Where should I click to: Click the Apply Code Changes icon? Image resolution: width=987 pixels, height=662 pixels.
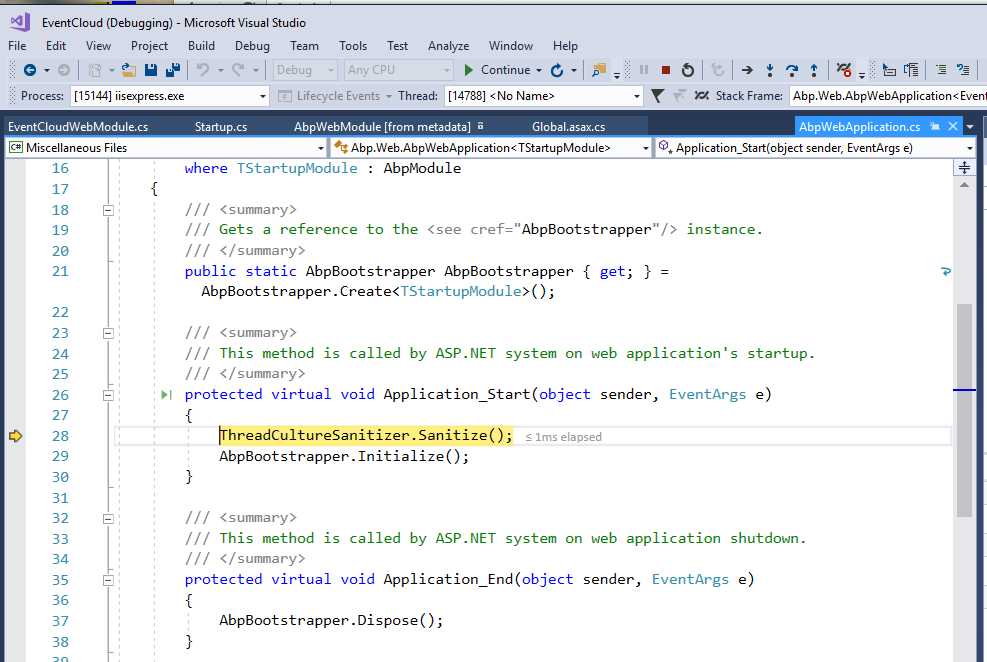point(718,70)
